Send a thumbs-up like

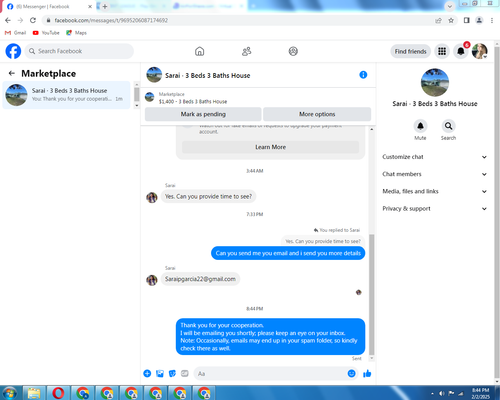click(x=367, y=373)
